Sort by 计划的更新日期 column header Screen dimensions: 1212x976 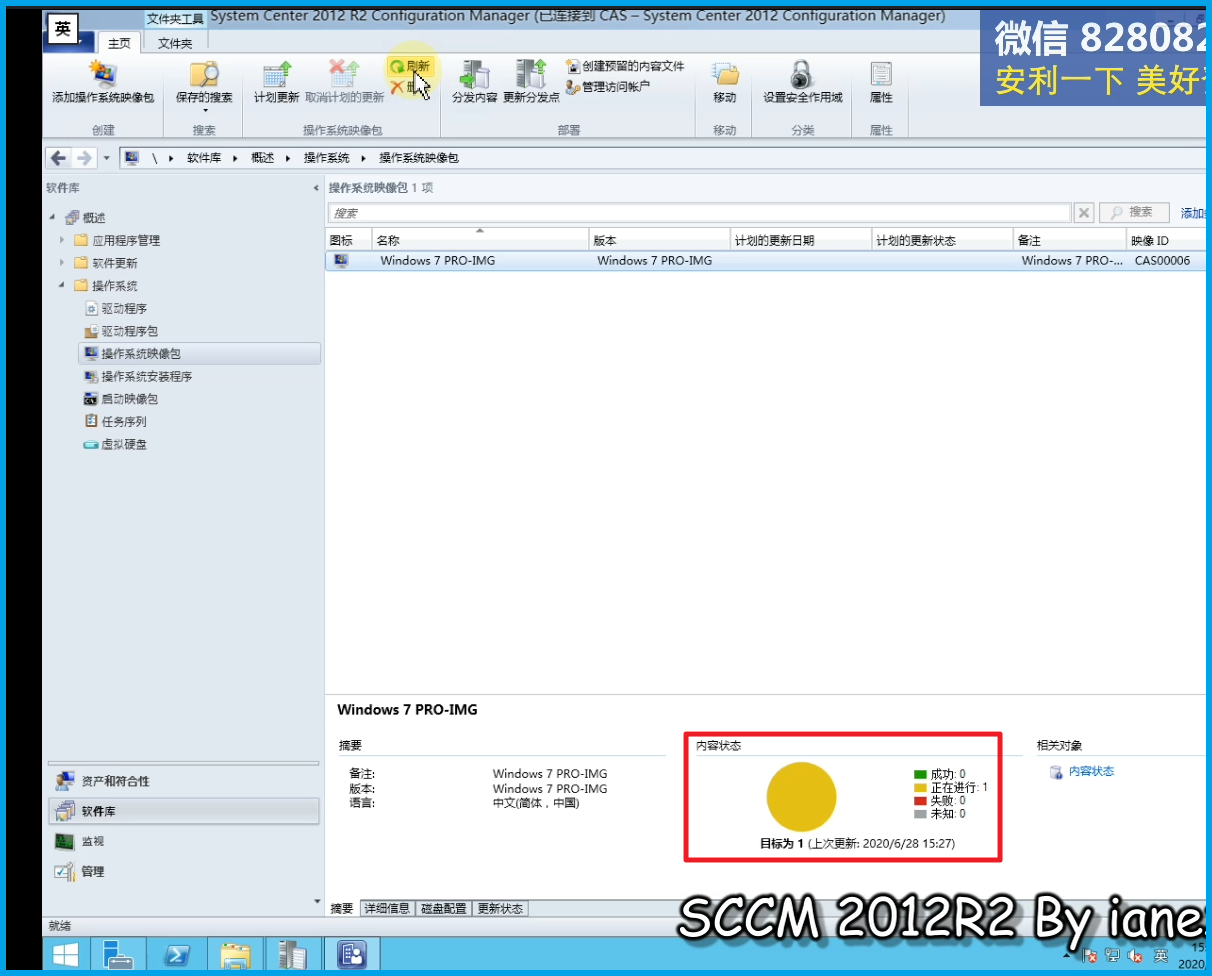[x=801, y=240]
